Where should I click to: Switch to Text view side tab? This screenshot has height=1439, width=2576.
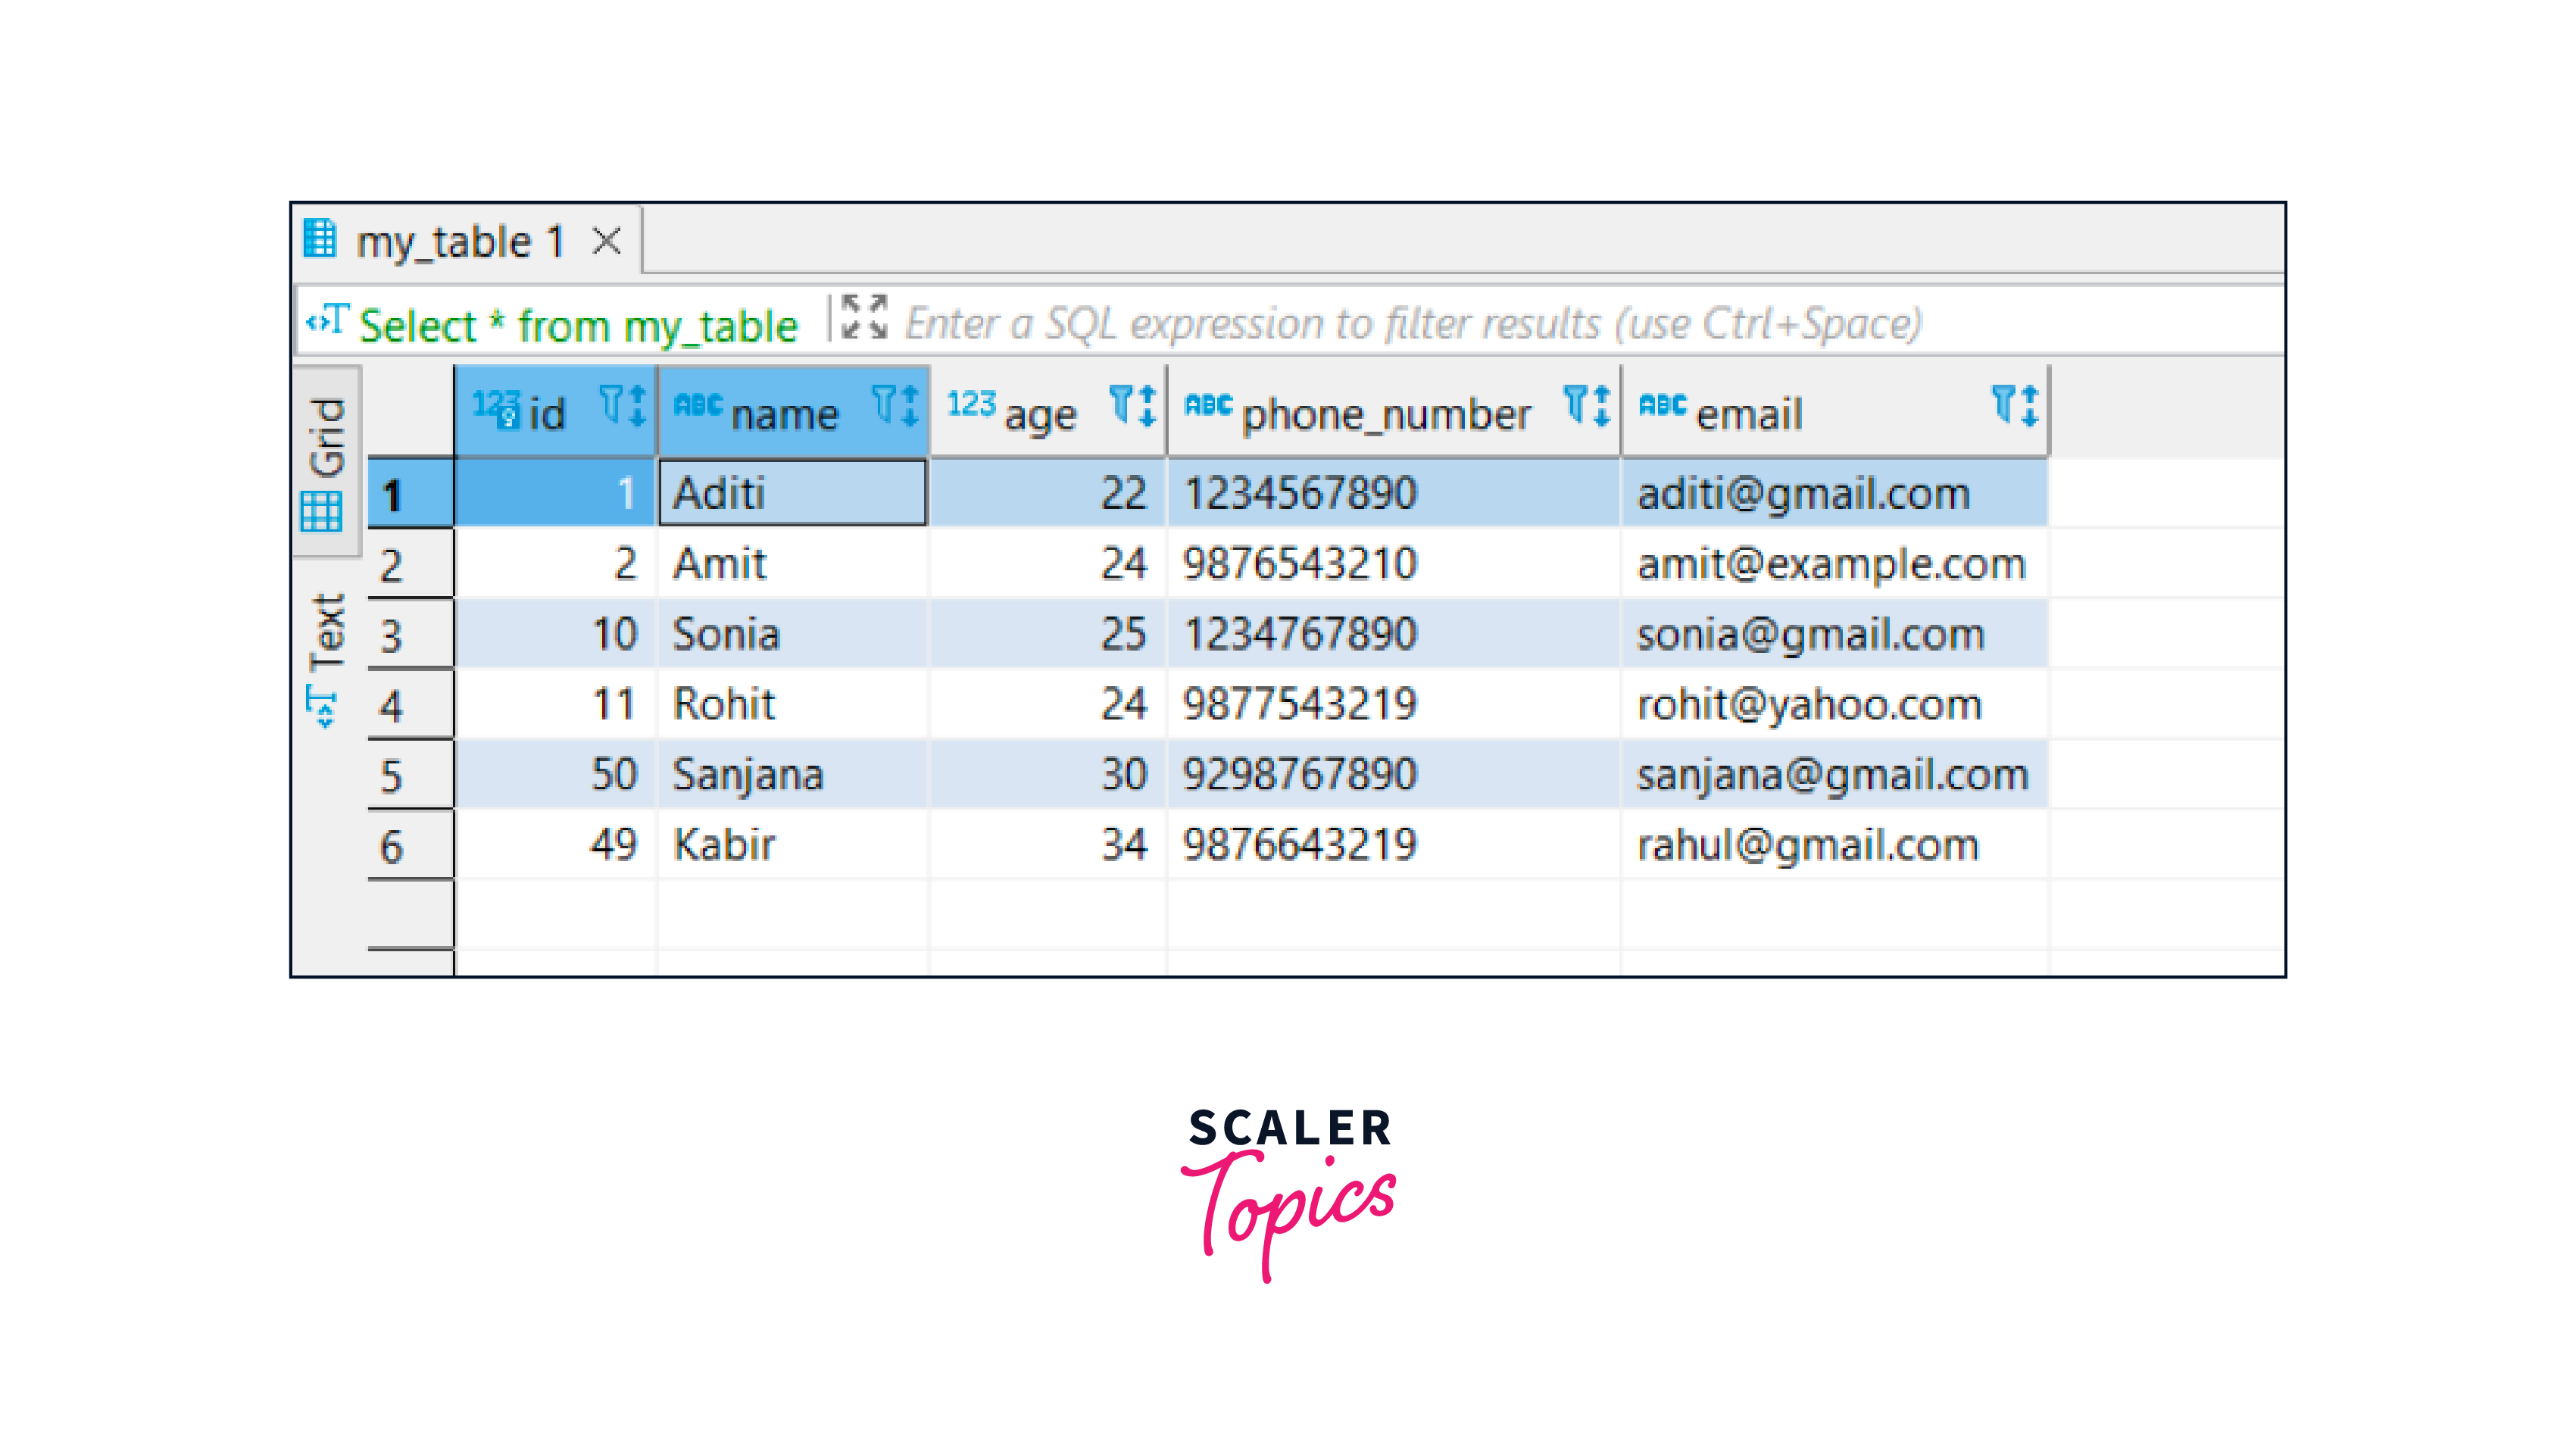pyautogui.click(x=325, y=660)
